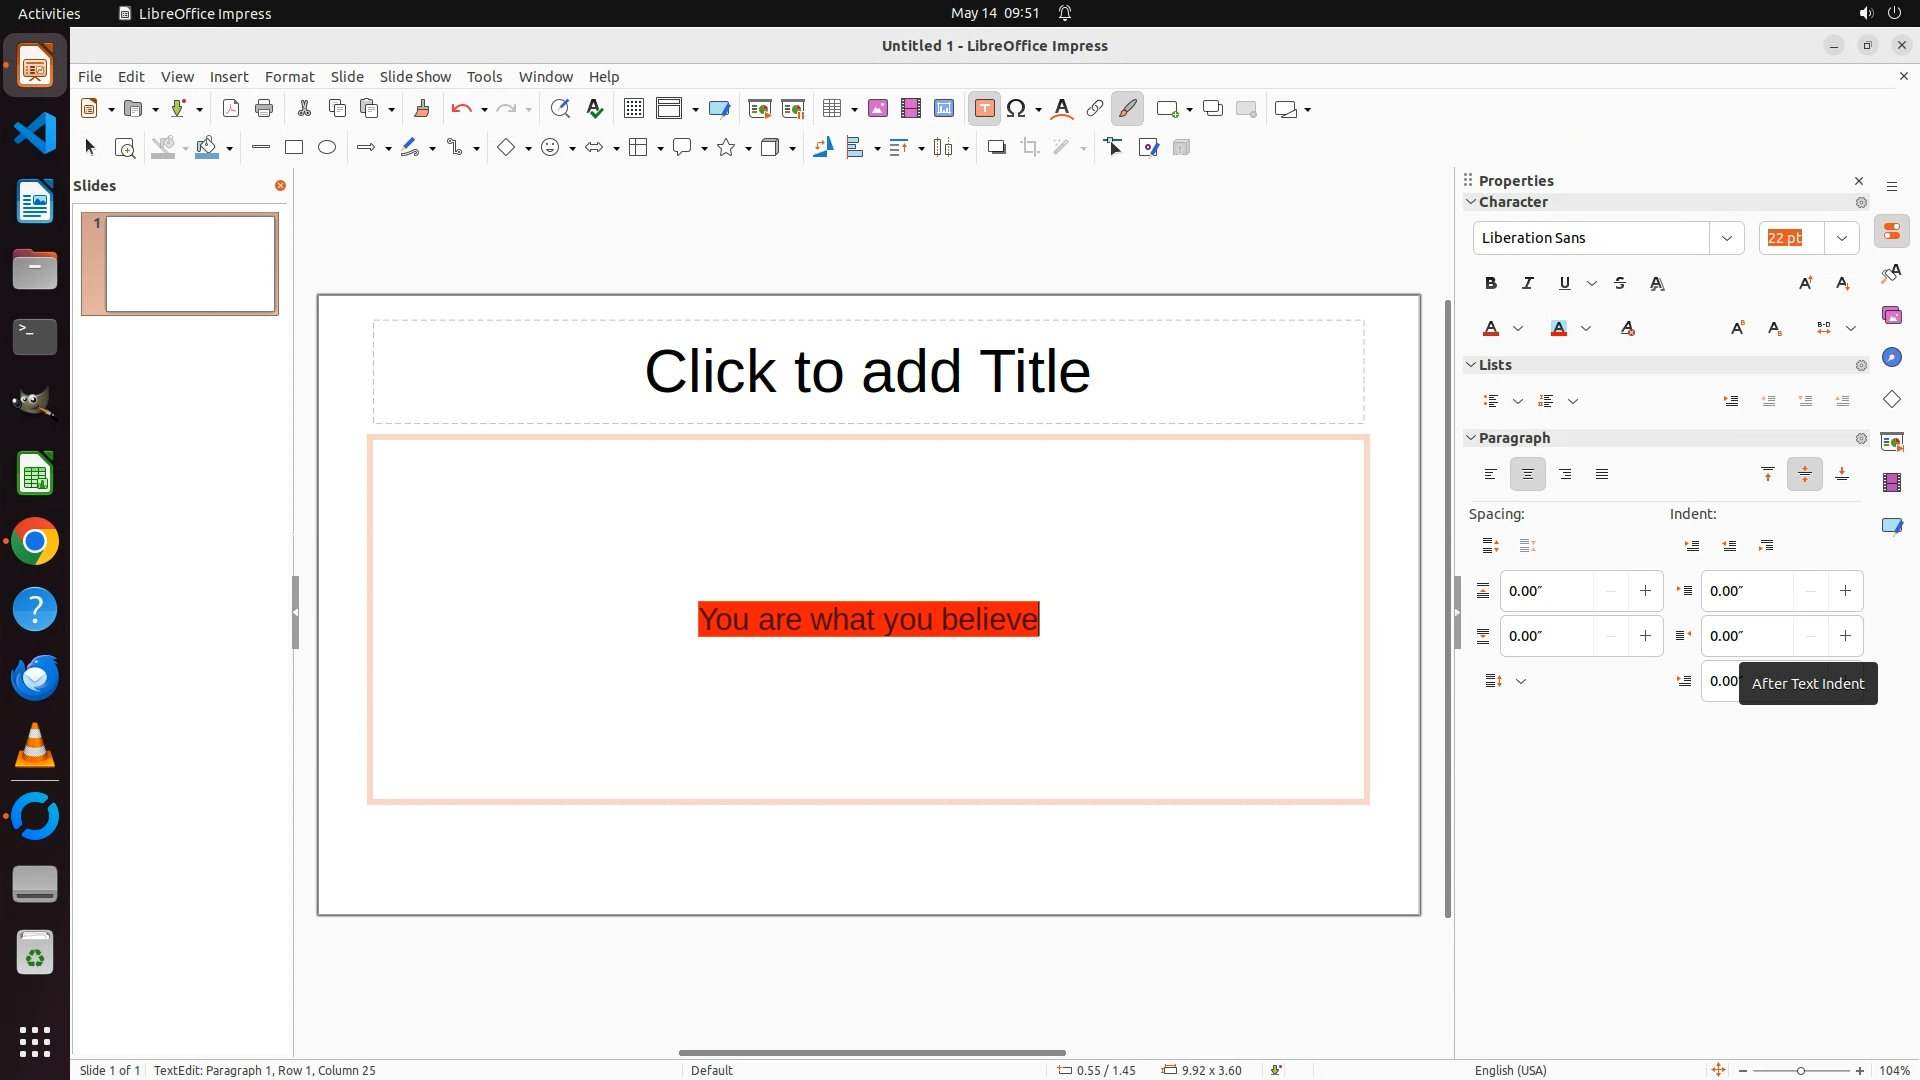Open the Slide Show menu
Image resolution: width=1920 pixels, height=1080 pixels.
coord(415,77)
